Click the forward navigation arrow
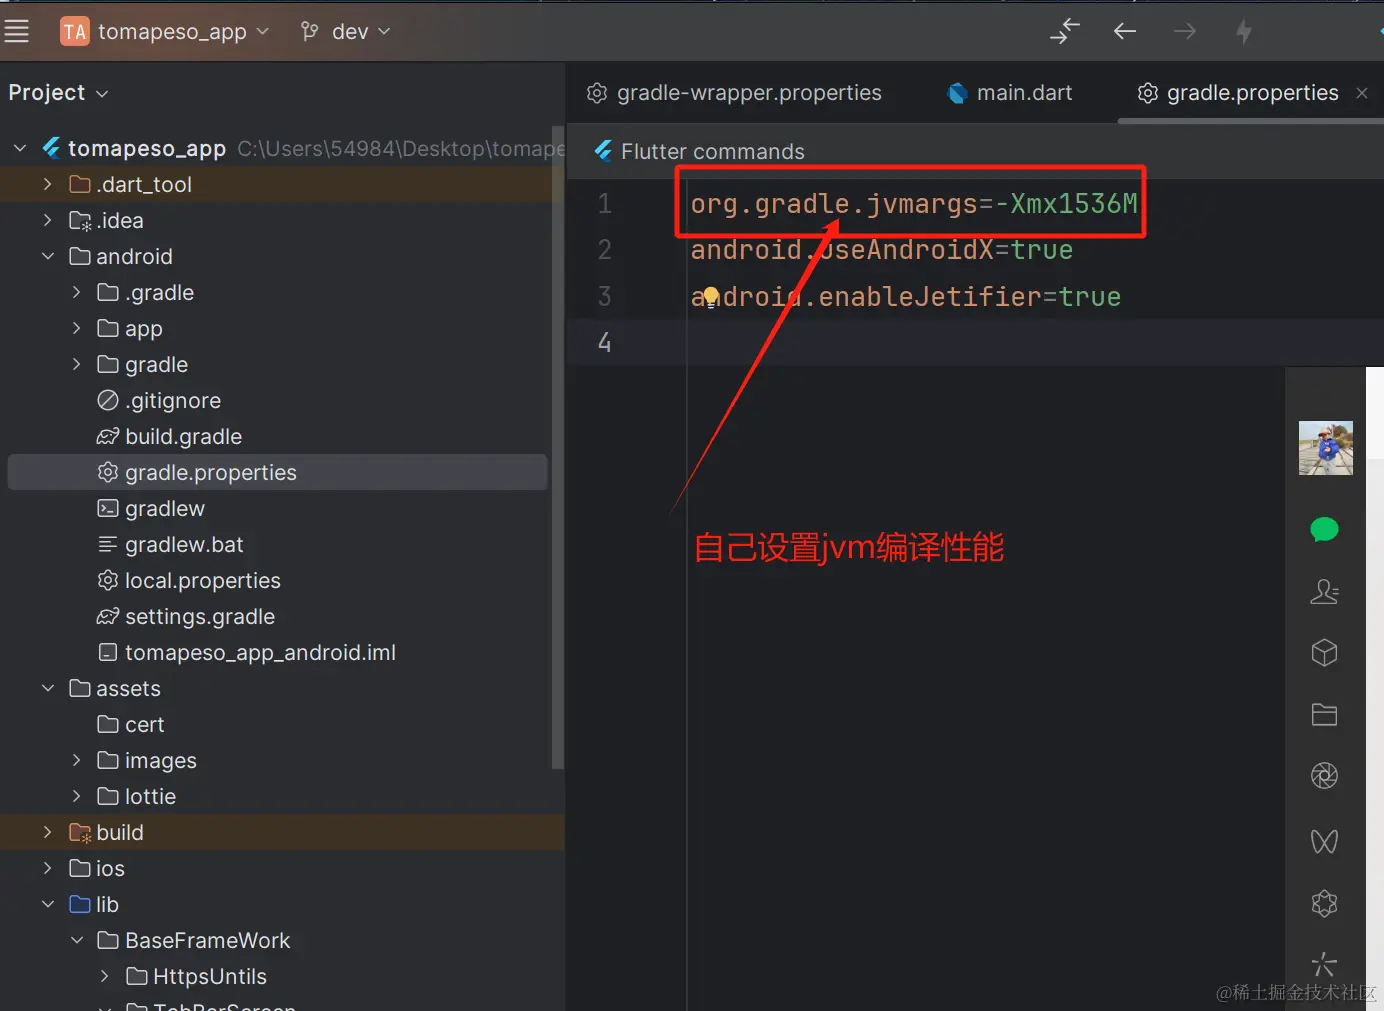1384x1011 pixels. [1185, 32]
